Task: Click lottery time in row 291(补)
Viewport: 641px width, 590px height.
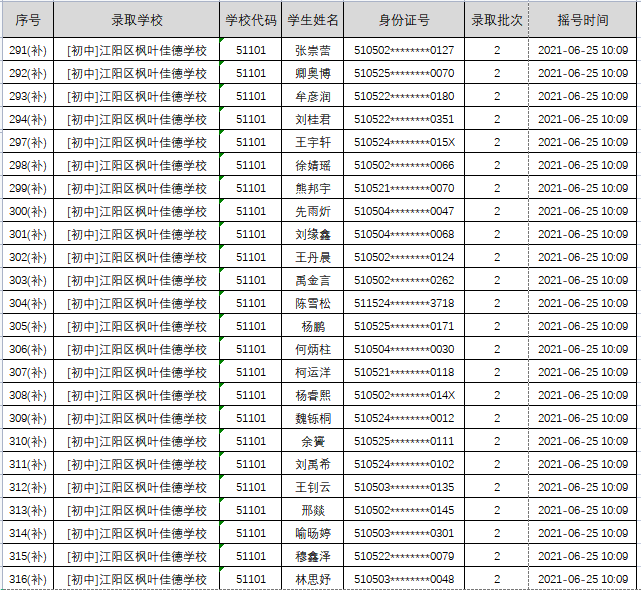Action: pos(583,50)
